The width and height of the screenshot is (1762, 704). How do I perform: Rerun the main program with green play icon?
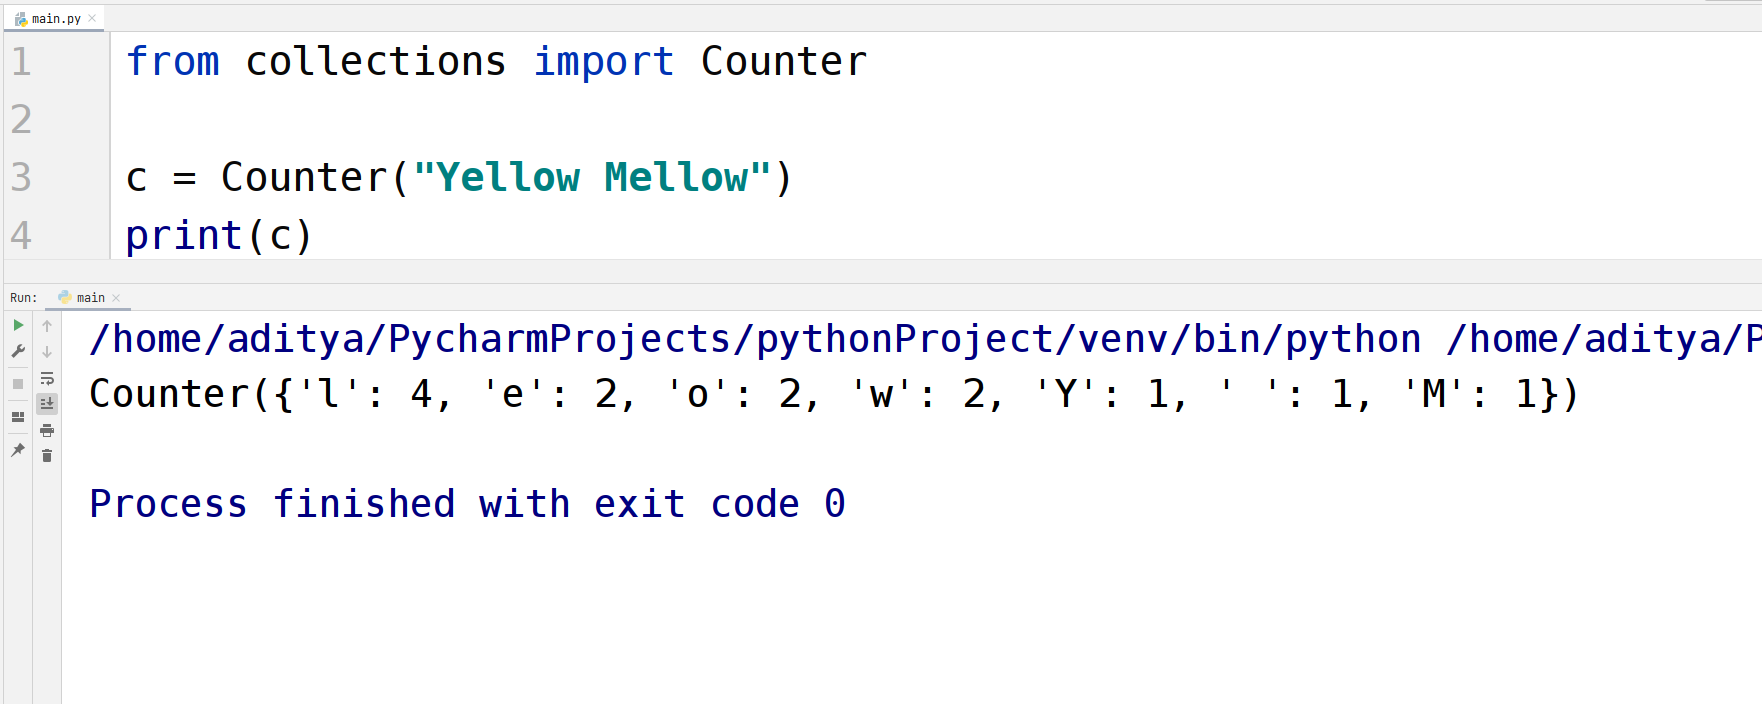17,326
